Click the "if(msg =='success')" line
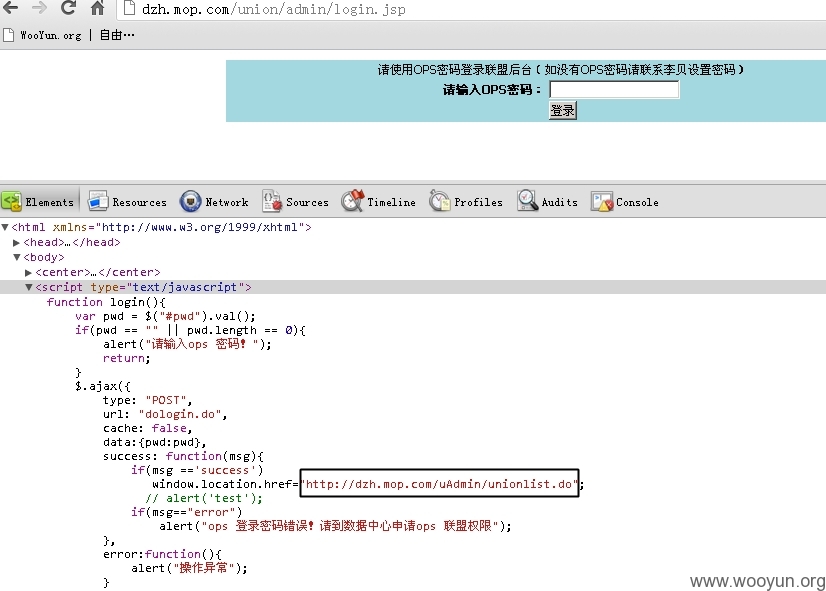Image resolution: width=826 pixels, height=591 pixels. pos(197,470)
